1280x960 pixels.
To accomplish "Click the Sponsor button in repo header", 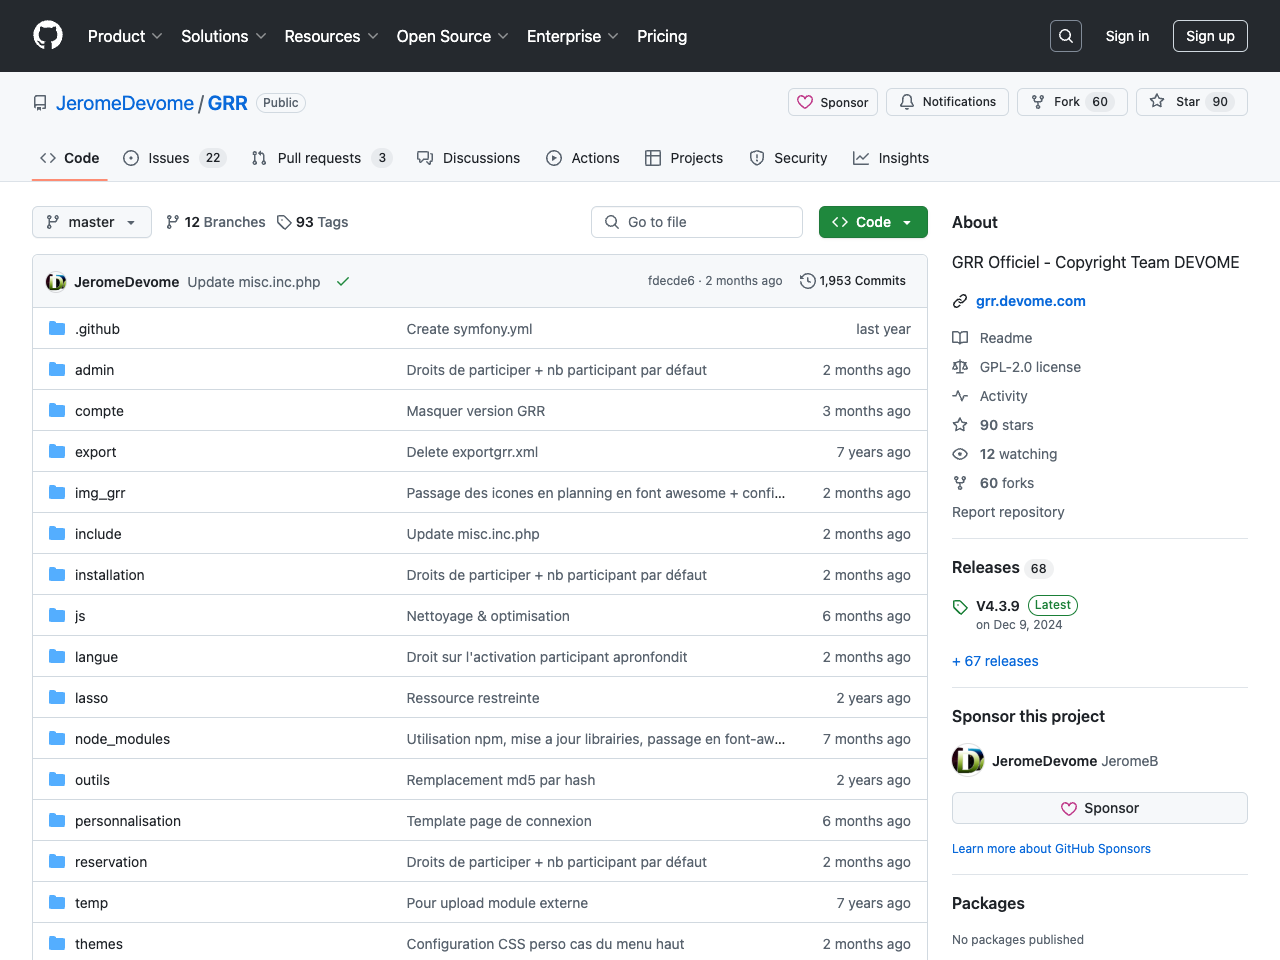I will pyautogui.click(x=833, y=102).
